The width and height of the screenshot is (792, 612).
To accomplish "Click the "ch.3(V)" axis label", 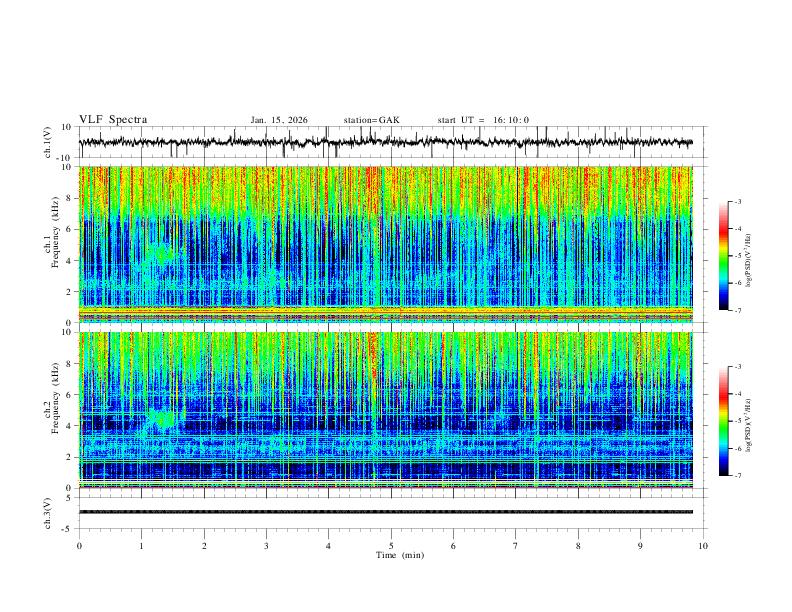I will click(x=48, y=513).
